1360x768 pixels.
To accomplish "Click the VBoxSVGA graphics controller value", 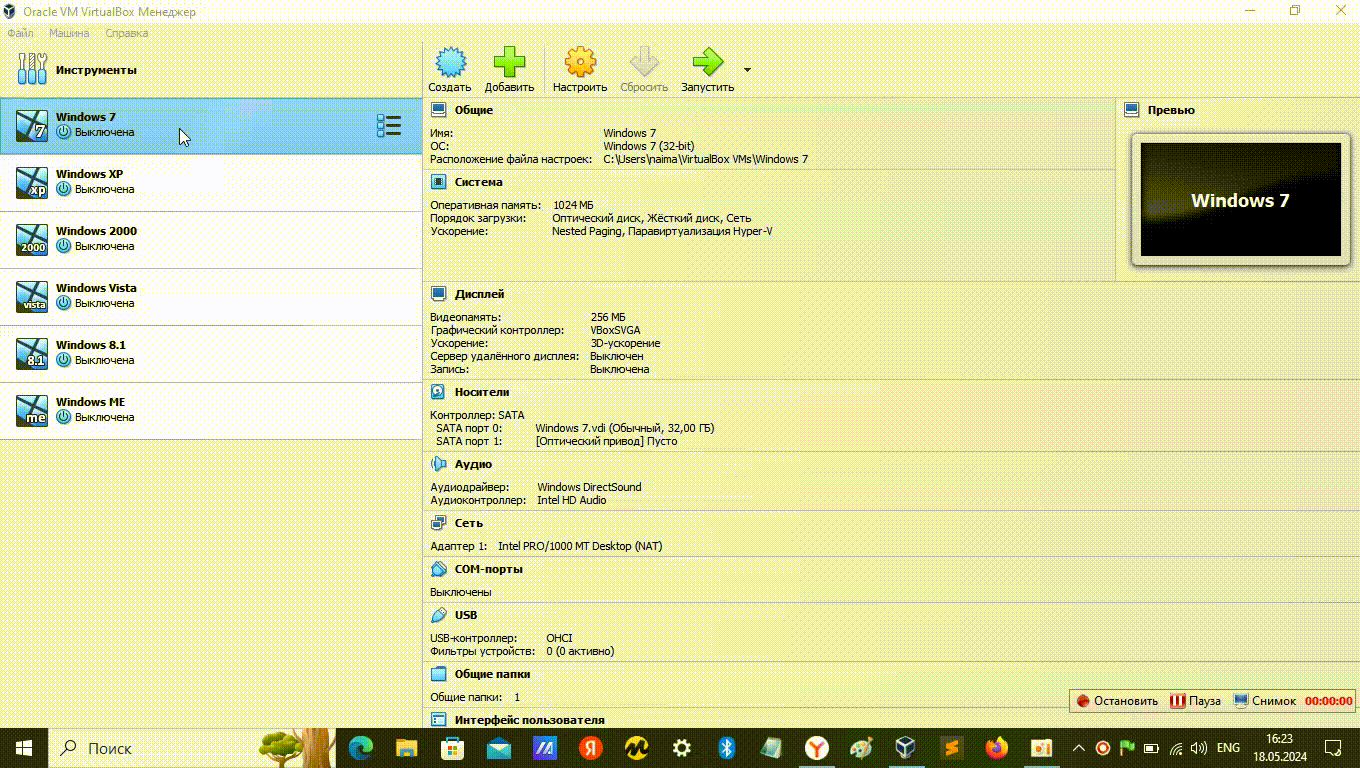I will click(616, 330).
